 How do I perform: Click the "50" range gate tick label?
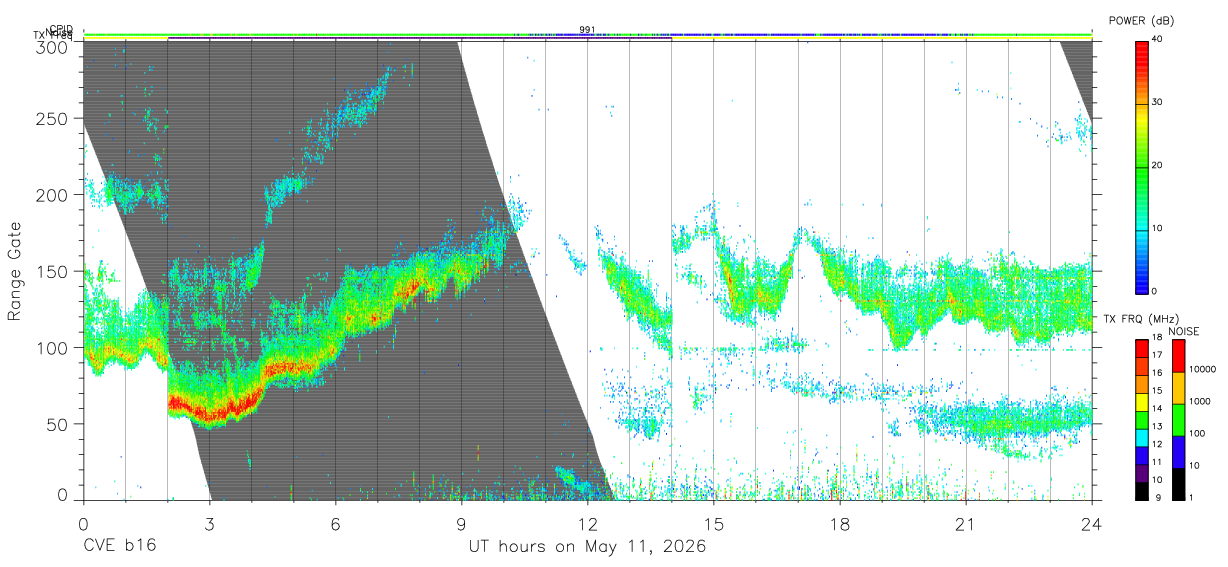[58, 424]
